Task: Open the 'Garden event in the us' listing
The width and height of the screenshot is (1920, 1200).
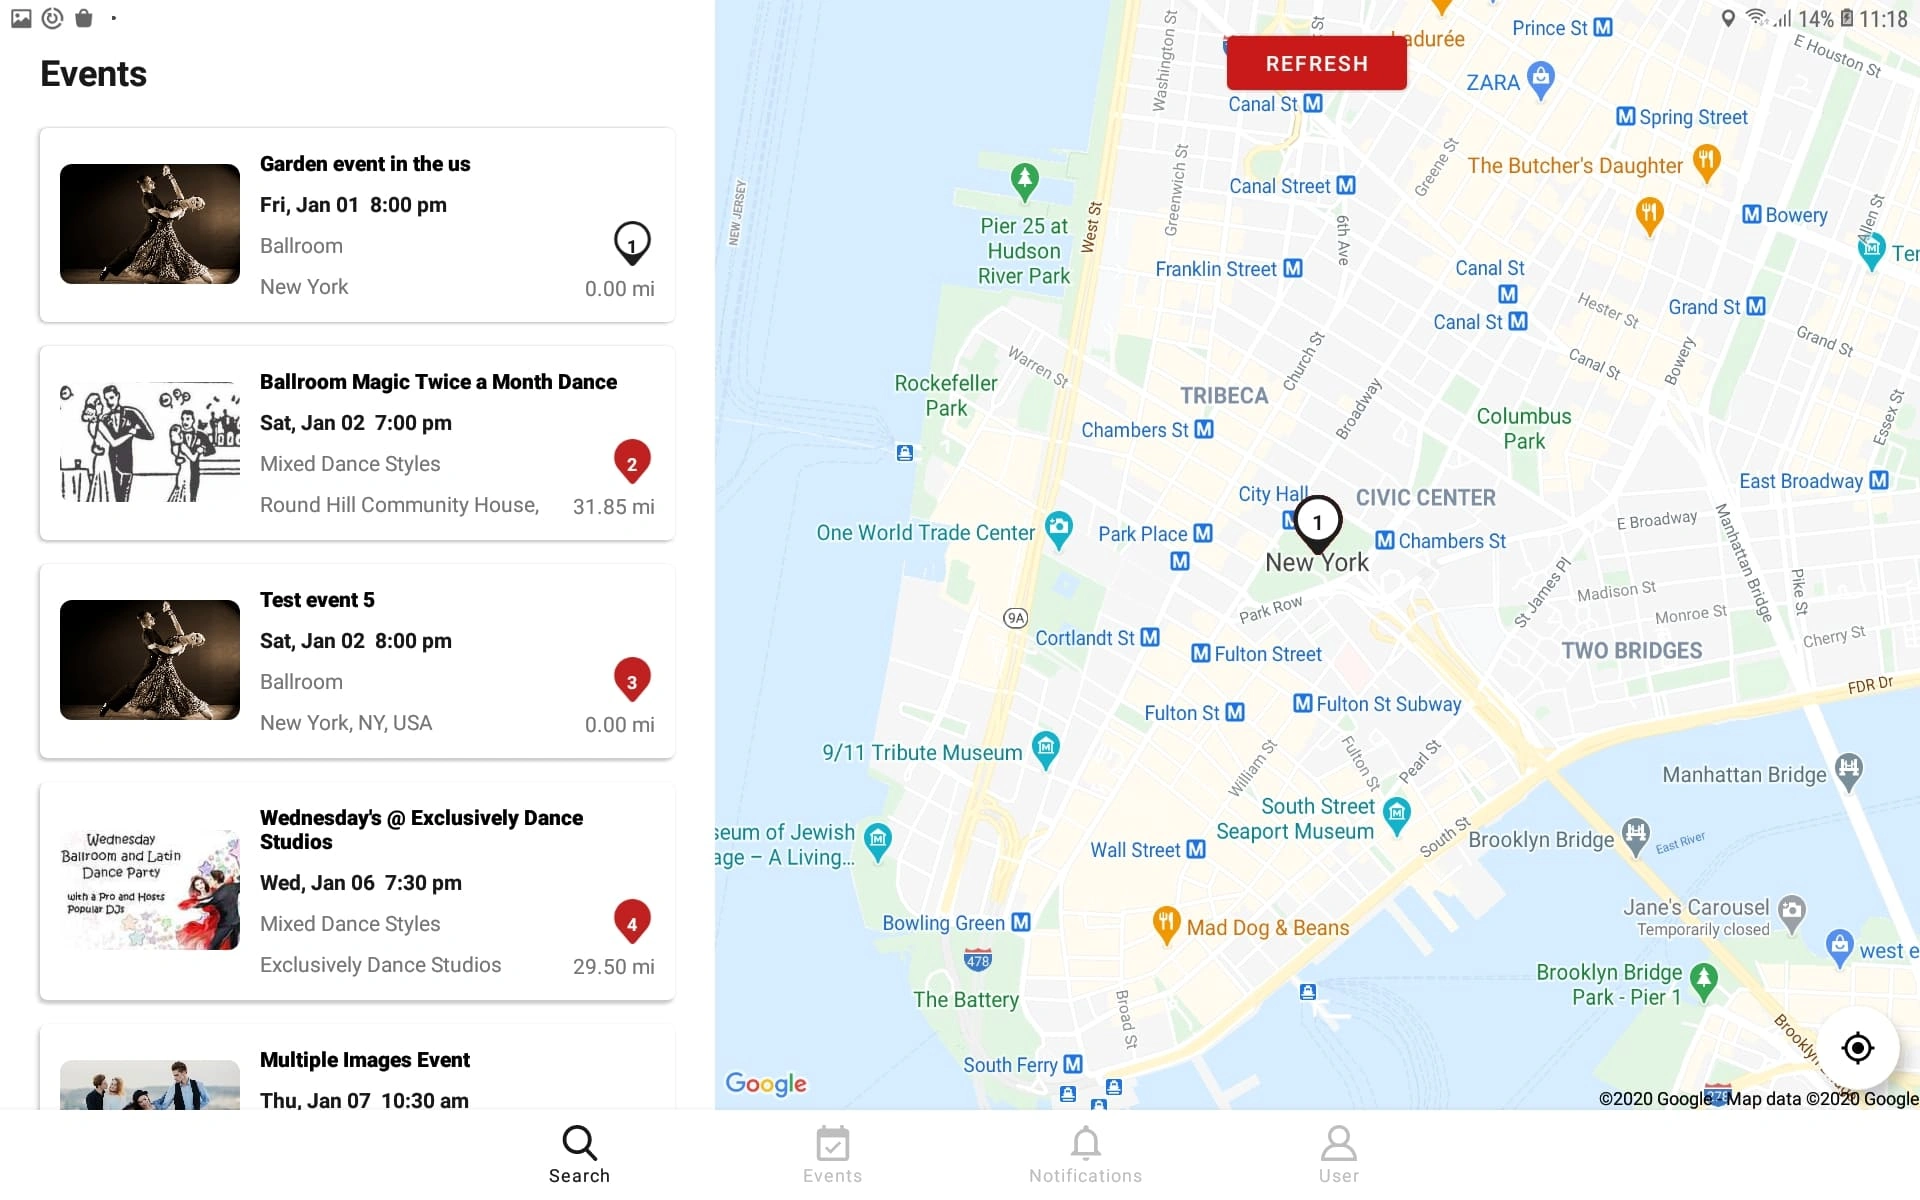Action: click(x=357, y=224)
